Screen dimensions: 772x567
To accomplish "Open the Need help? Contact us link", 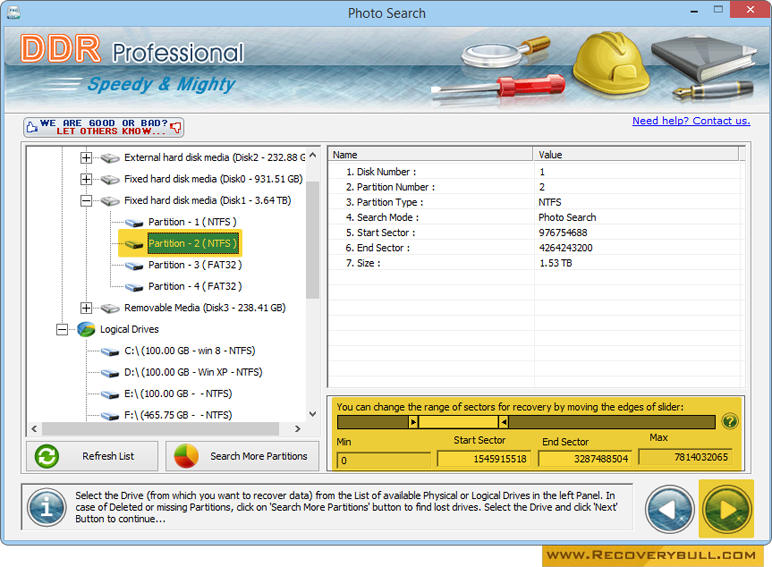I will click(x=691, y=121).
